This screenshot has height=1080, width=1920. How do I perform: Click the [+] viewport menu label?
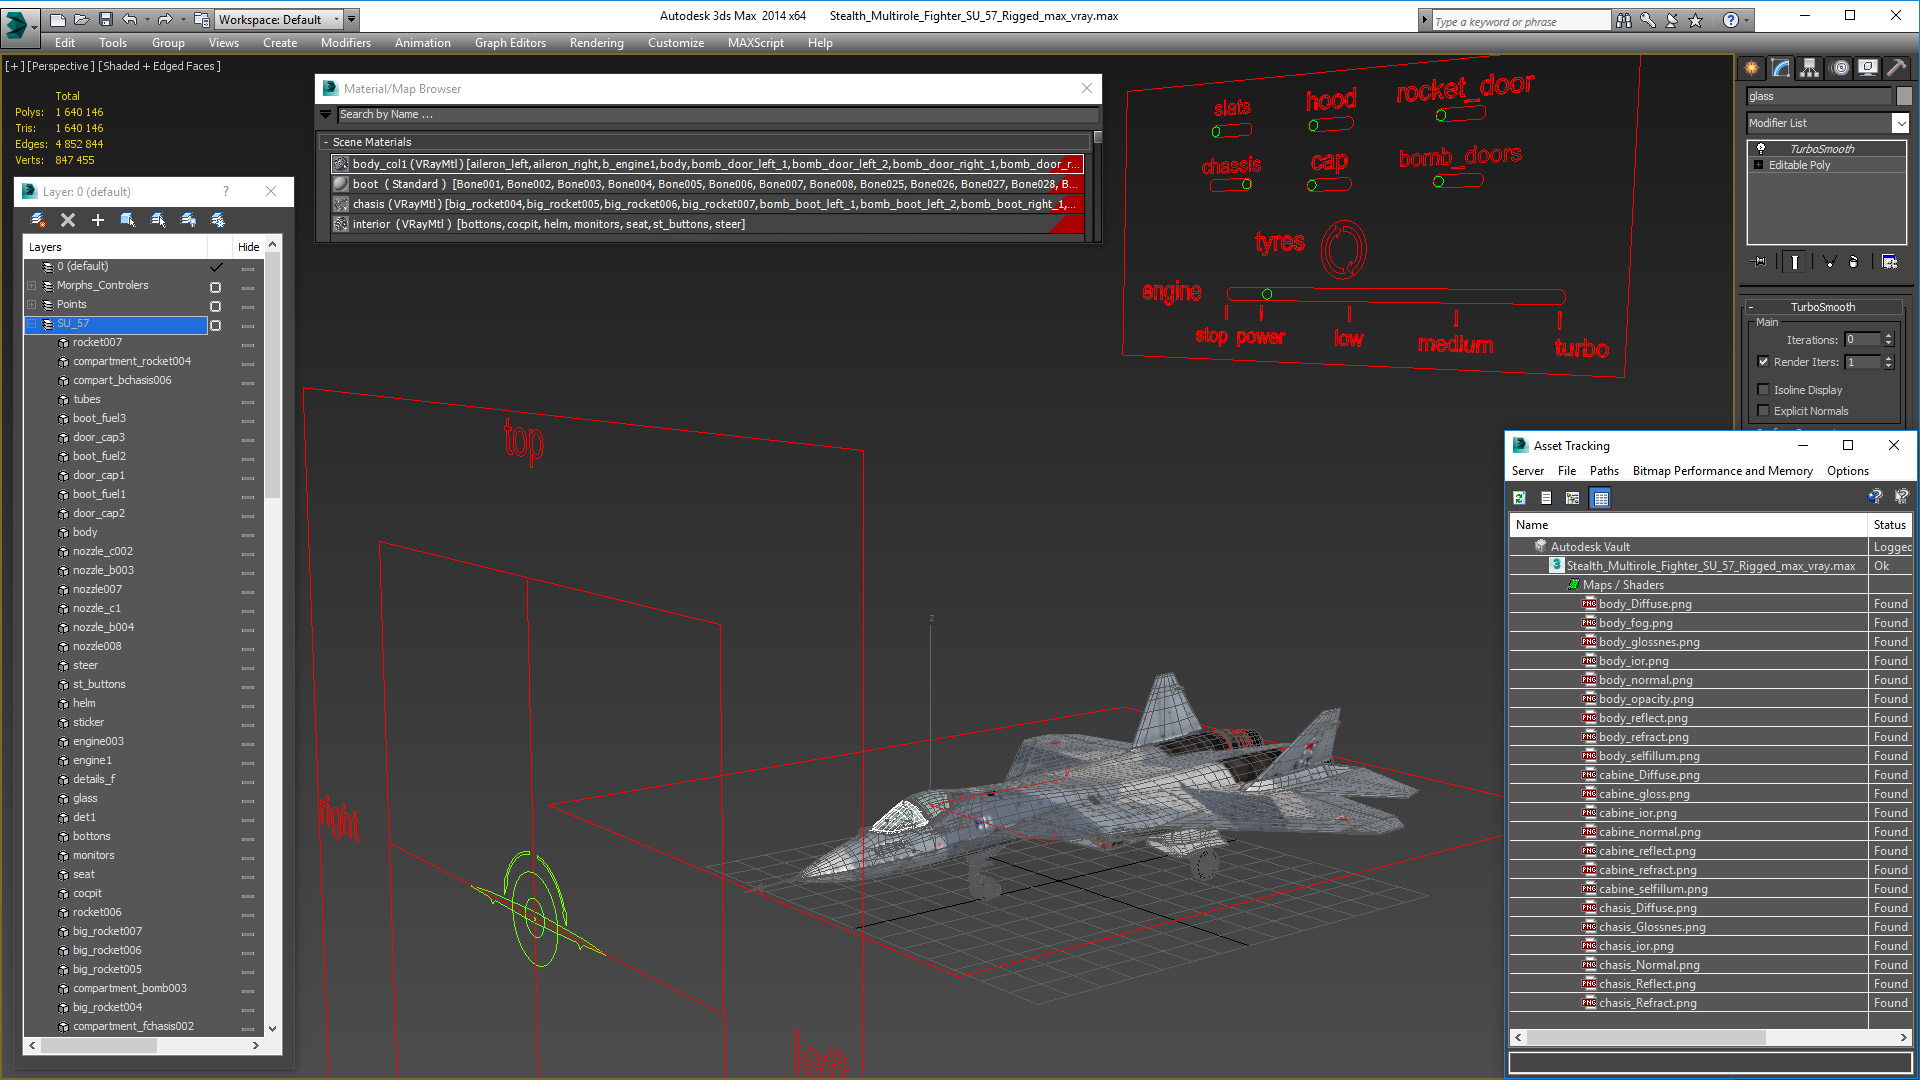coord(15,66)
